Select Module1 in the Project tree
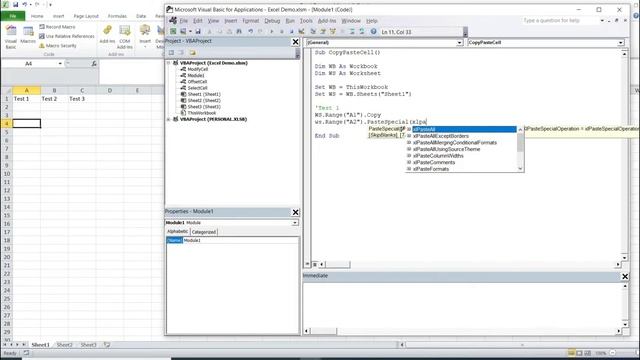 (196, 76)
